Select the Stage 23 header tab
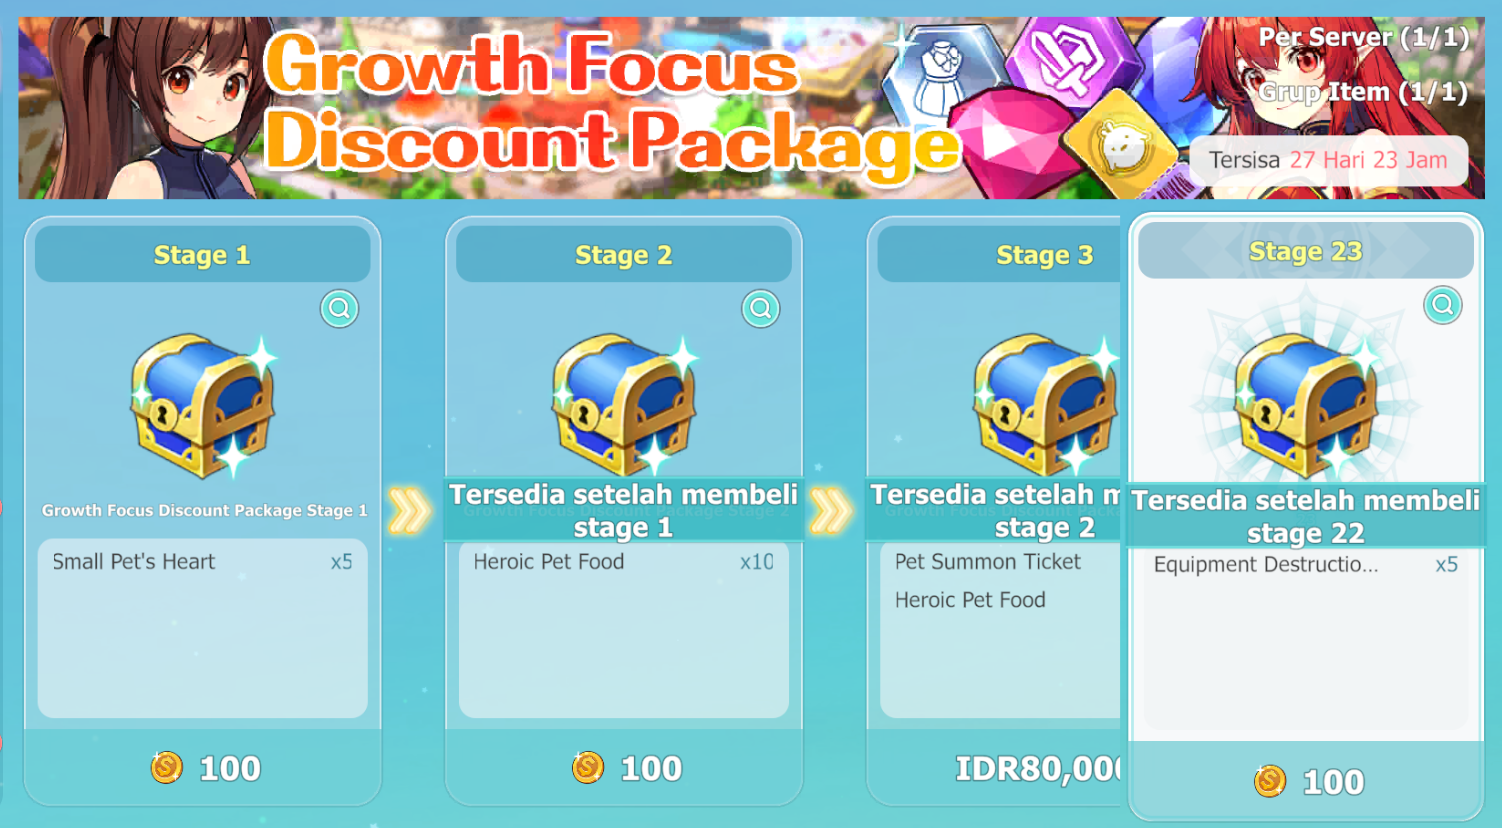 (1306, 251)
